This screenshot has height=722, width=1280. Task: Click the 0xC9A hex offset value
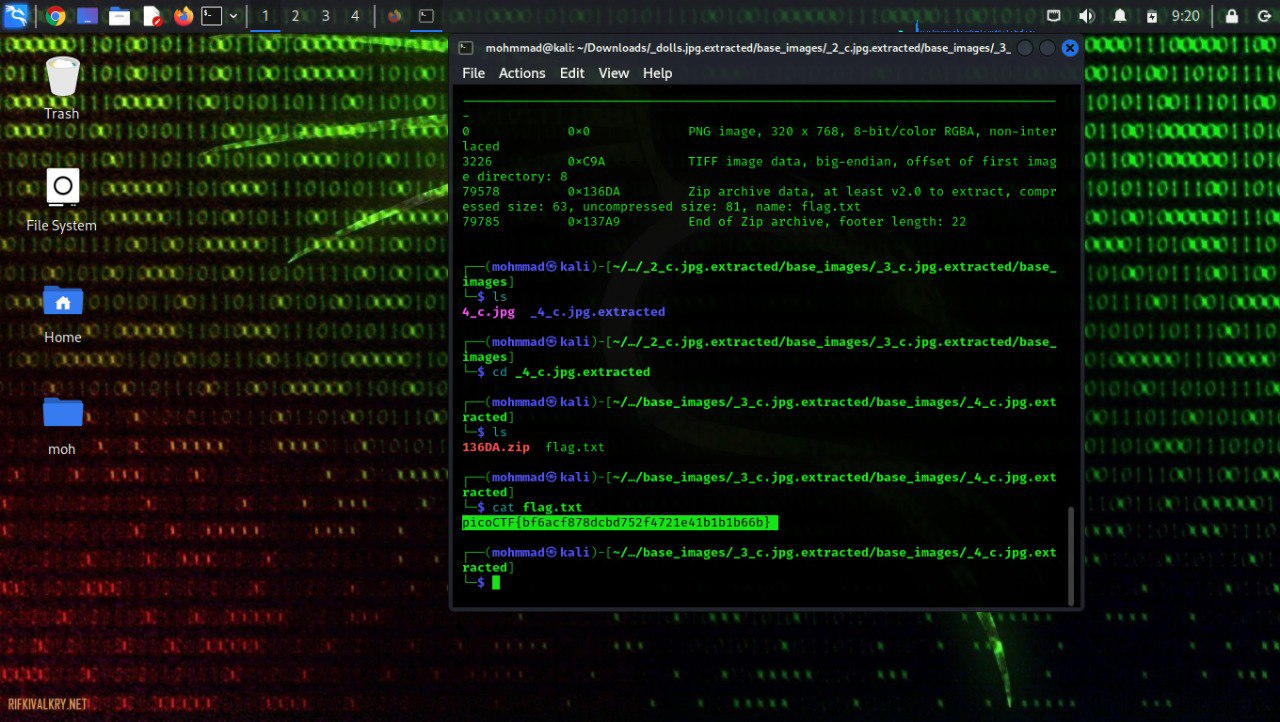[586, 161]
